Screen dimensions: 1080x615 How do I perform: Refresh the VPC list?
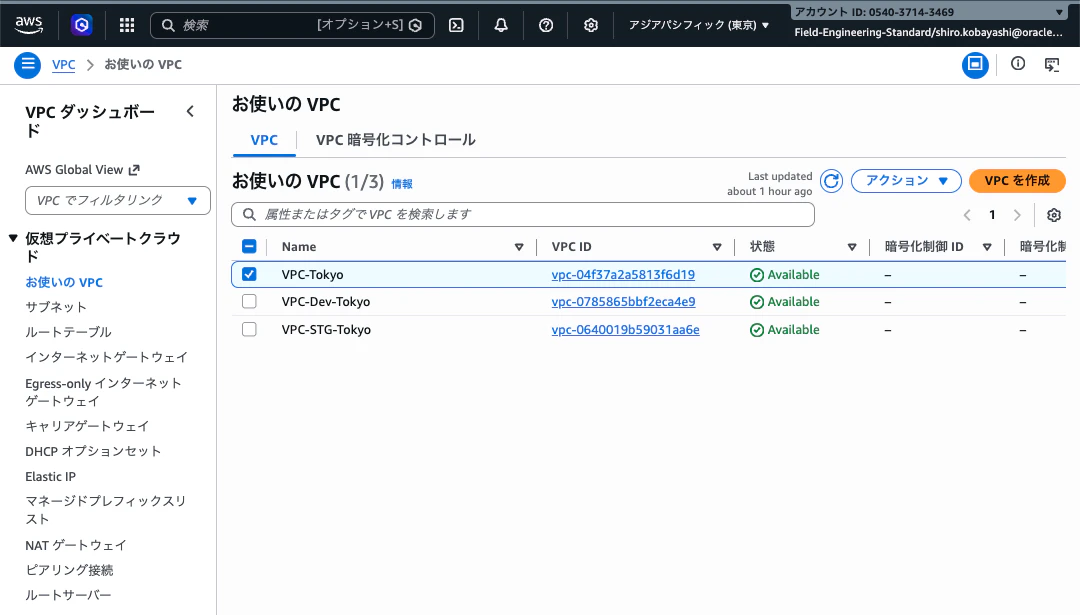coord(831,181)
